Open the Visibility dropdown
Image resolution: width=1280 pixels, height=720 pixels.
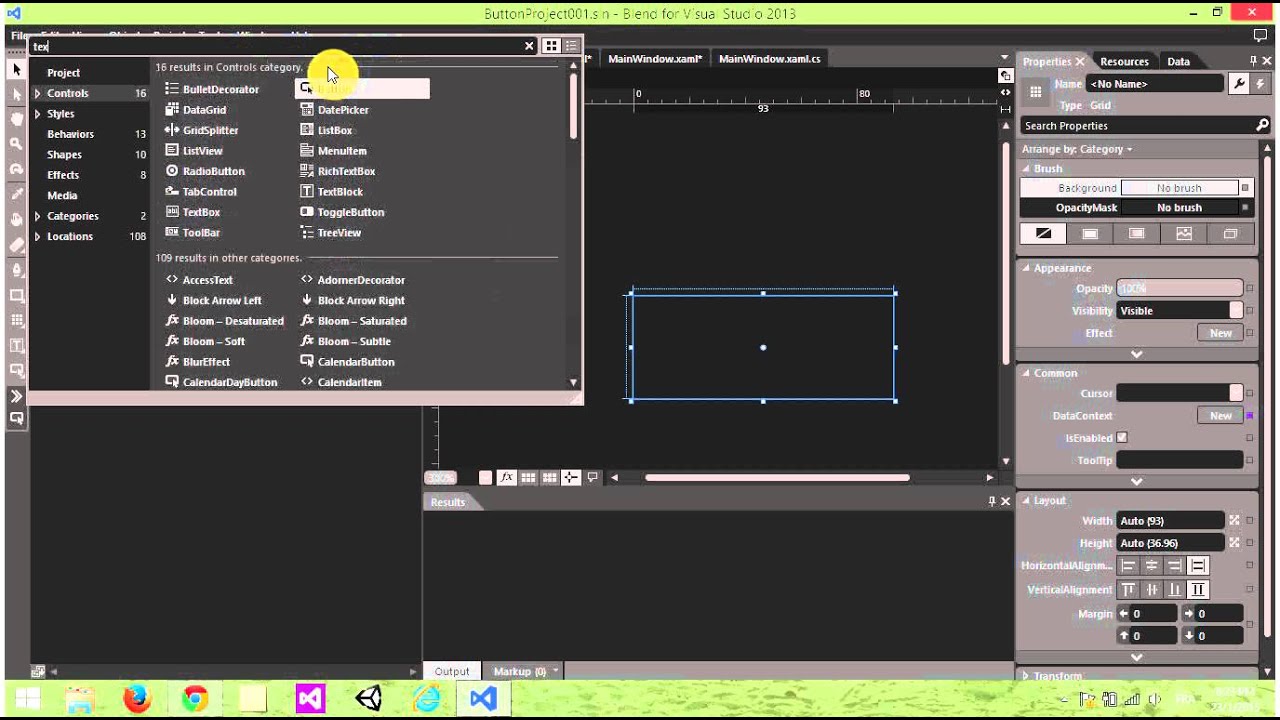tap(1179, 311)
